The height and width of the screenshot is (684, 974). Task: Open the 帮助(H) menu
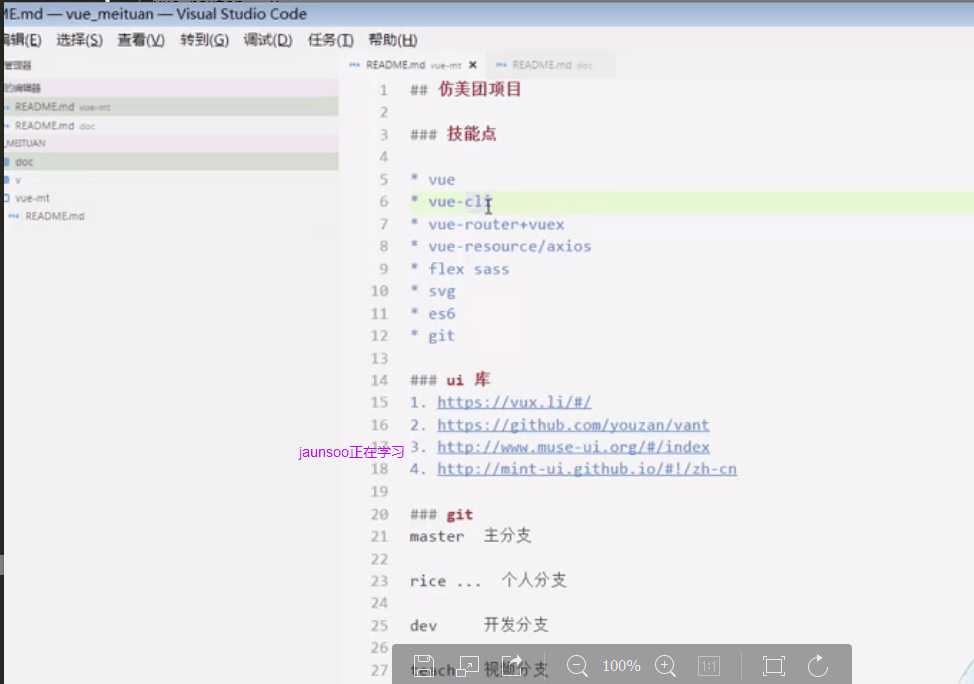[x=393, y=40]
